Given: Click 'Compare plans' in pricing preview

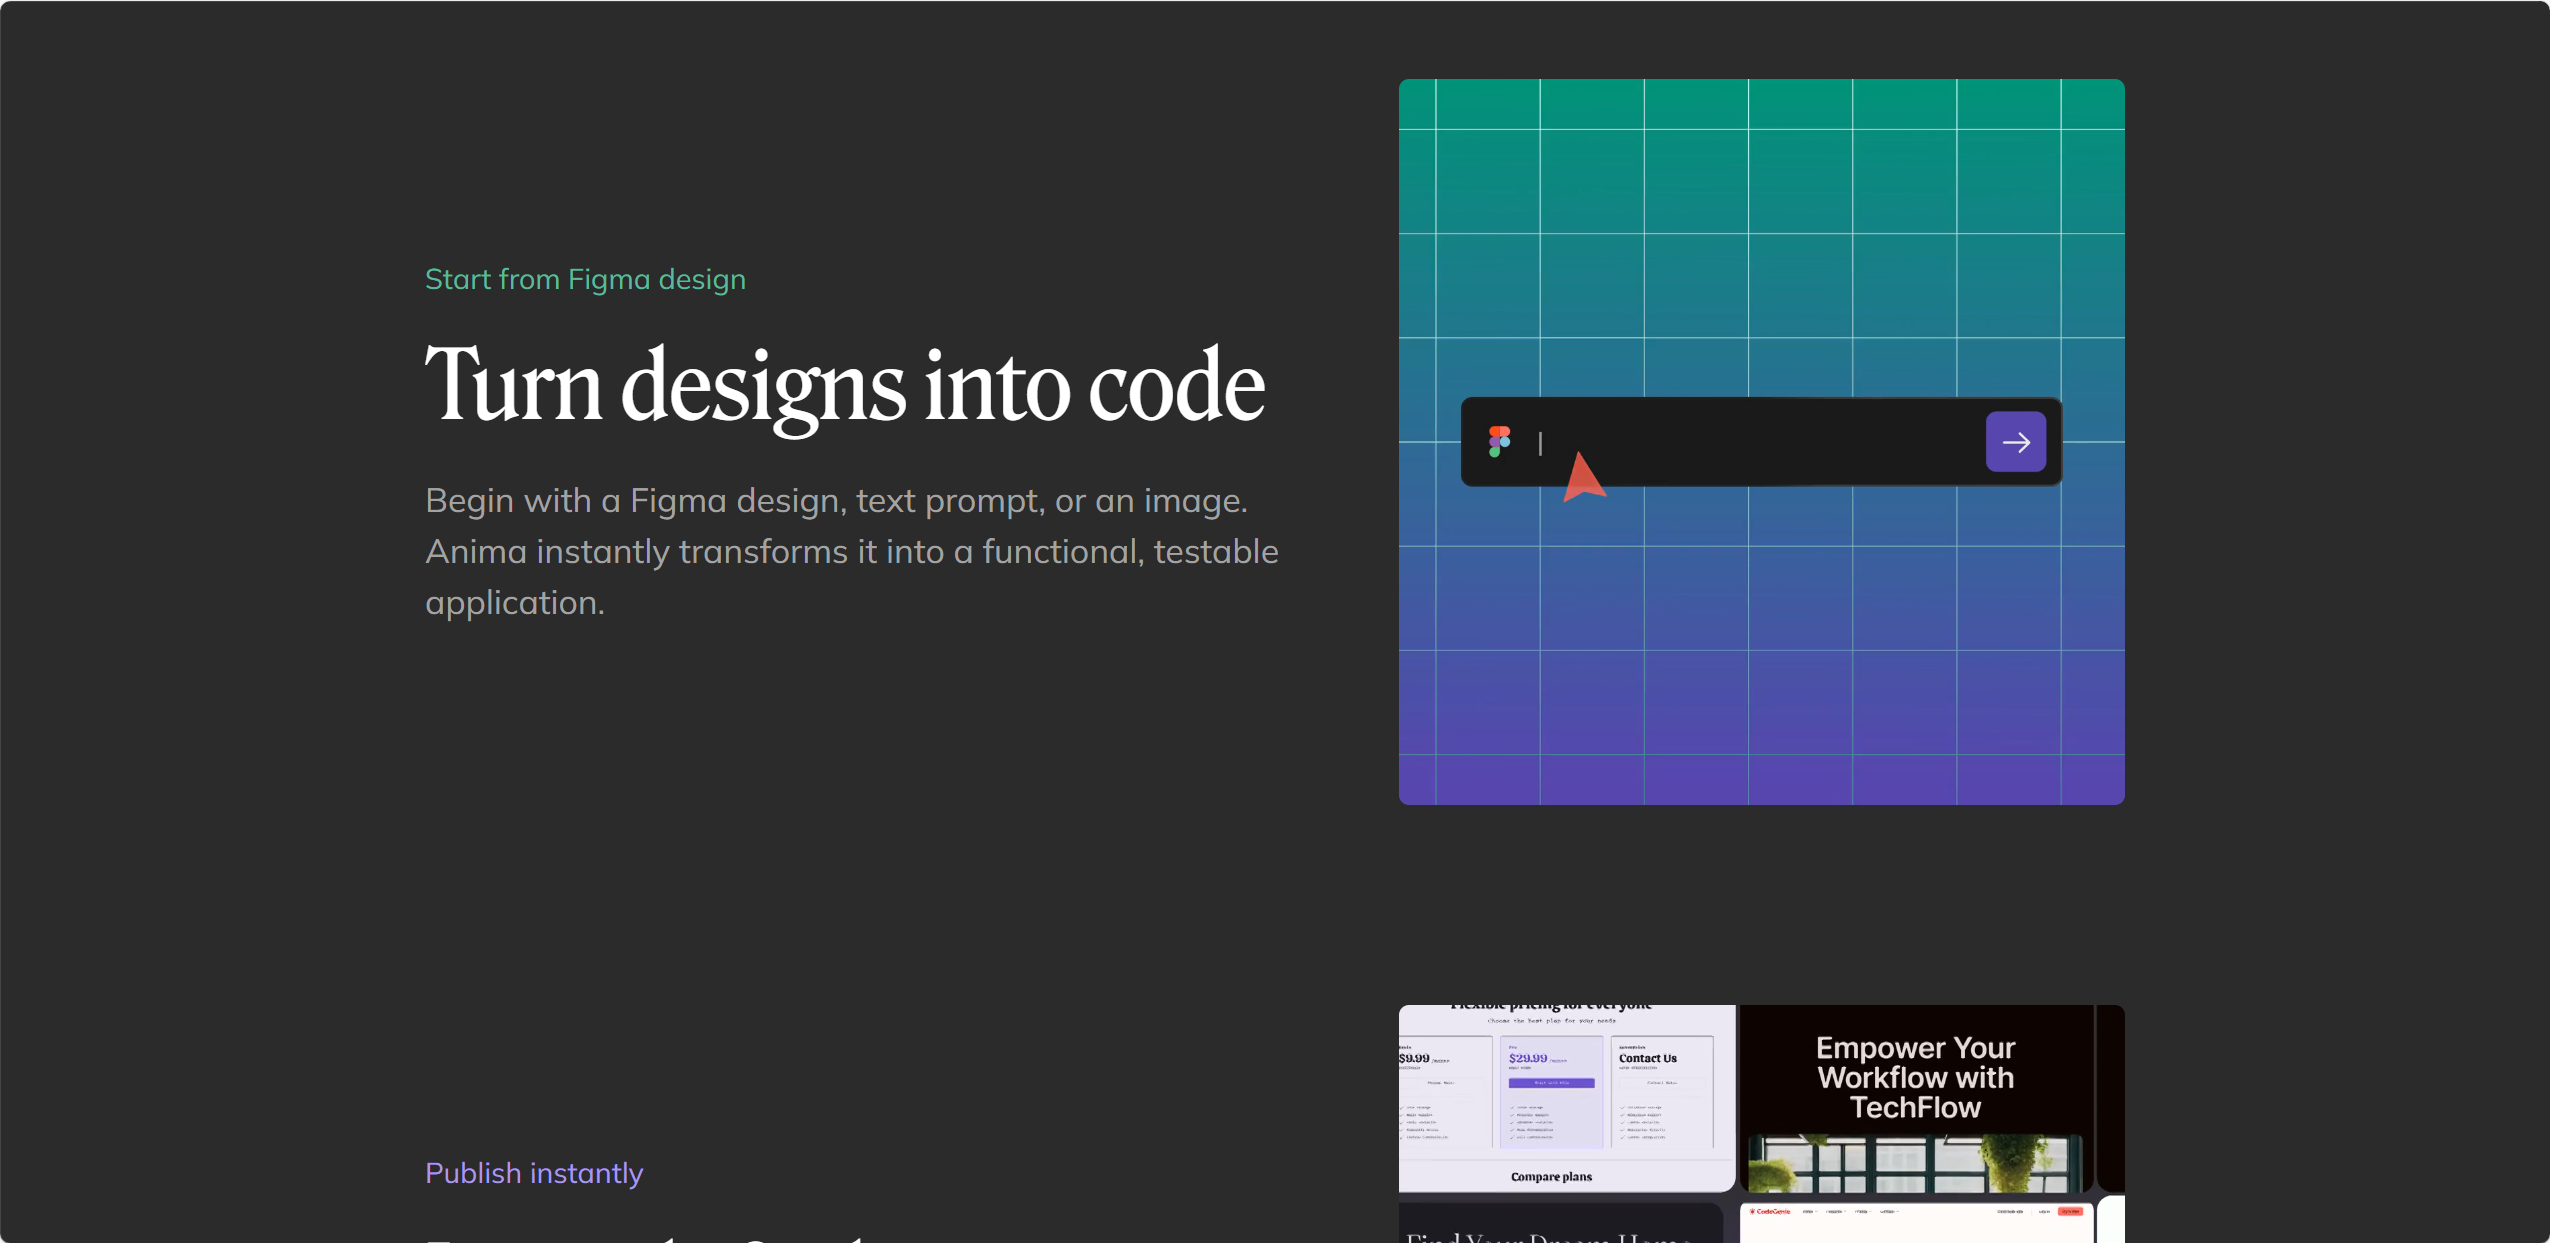Looking at the screenshot, I should tap(1551, 1176).
